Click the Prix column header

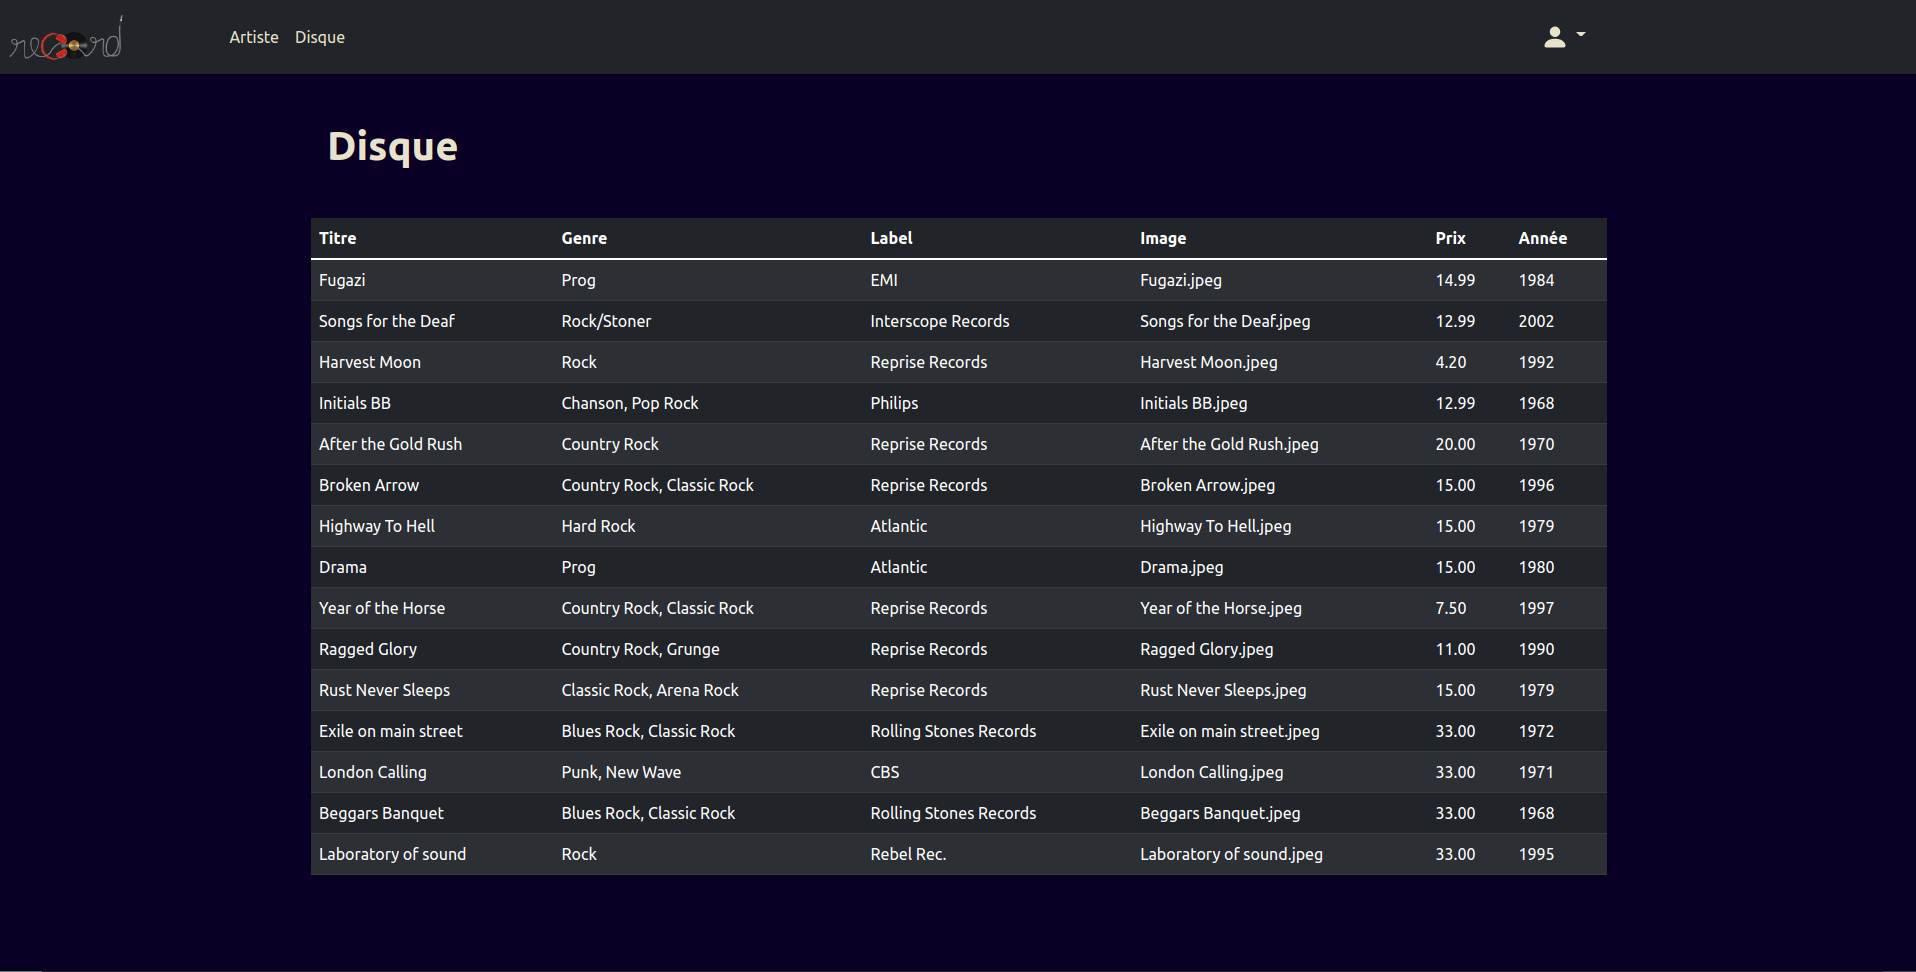(x=1450, y=238)
